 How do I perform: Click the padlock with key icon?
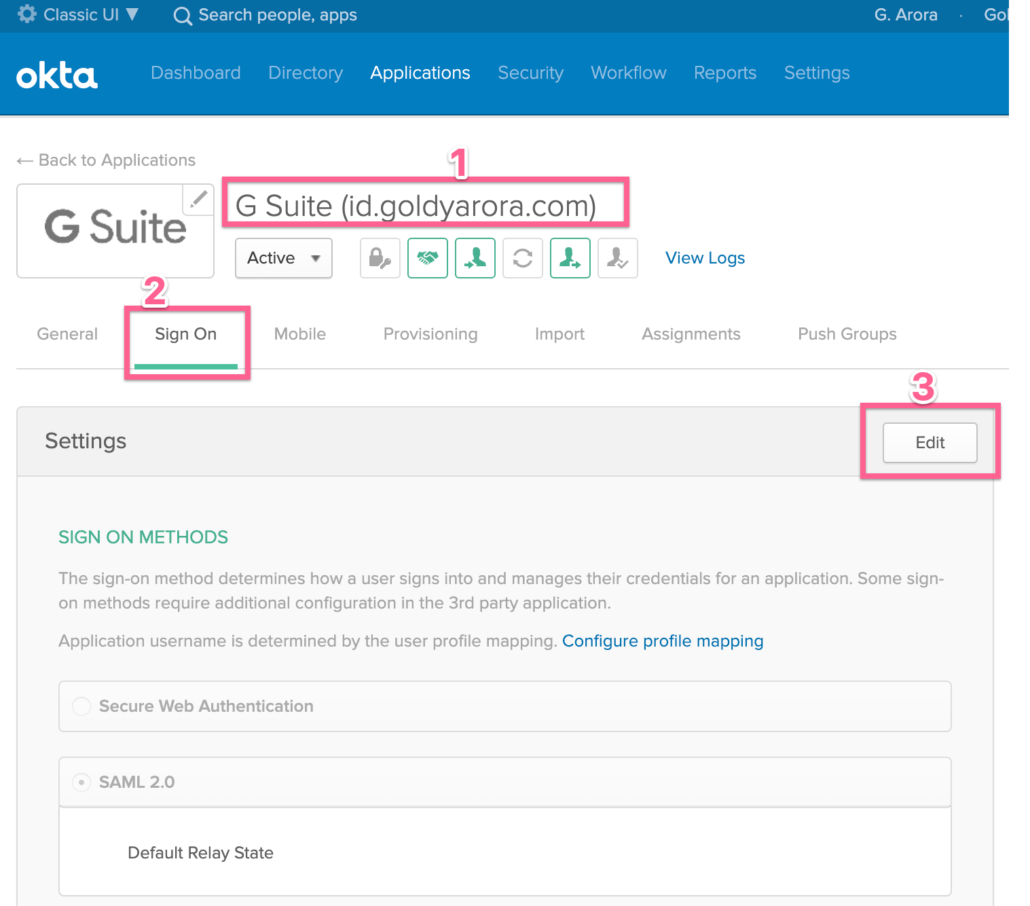pyautogui.click(x=380, y=258)
